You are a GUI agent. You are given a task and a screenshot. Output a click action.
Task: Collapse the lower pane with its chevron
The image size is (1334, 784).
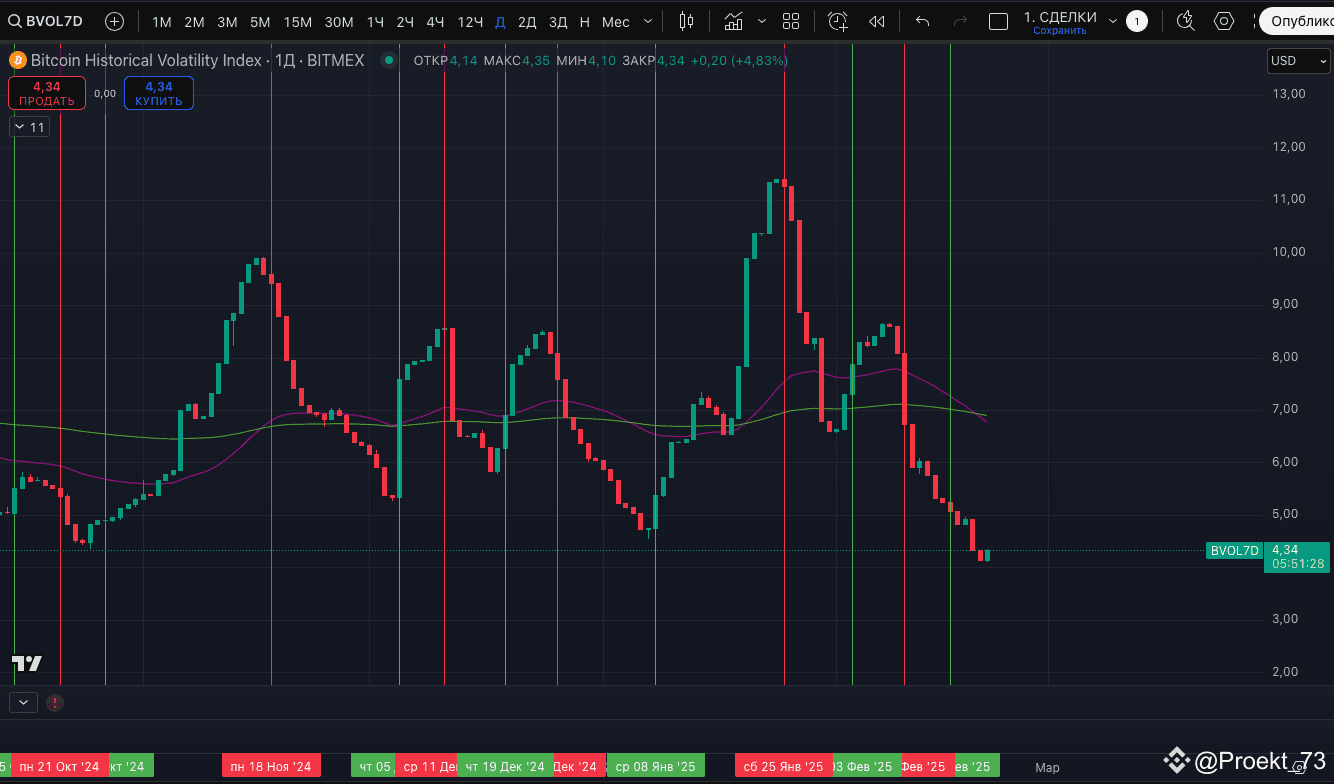pyautogui.click(x=22, y=702)
